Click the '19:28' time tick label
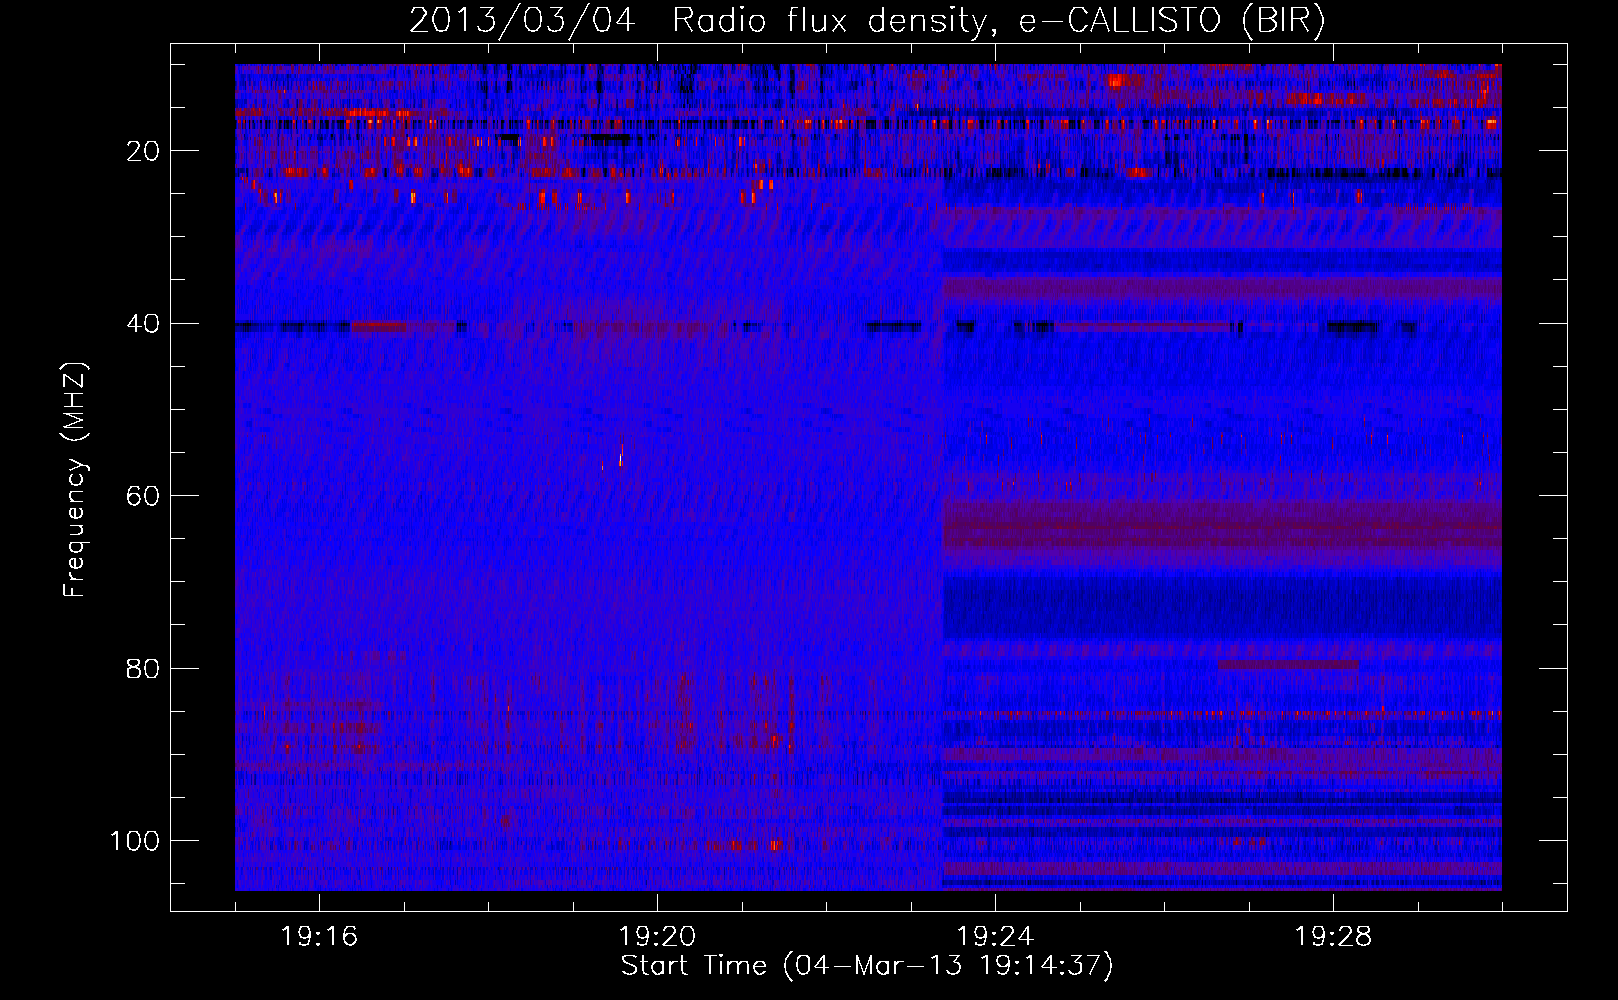The width and height of the screenshot is (1618, 1000). point(1333,937)
